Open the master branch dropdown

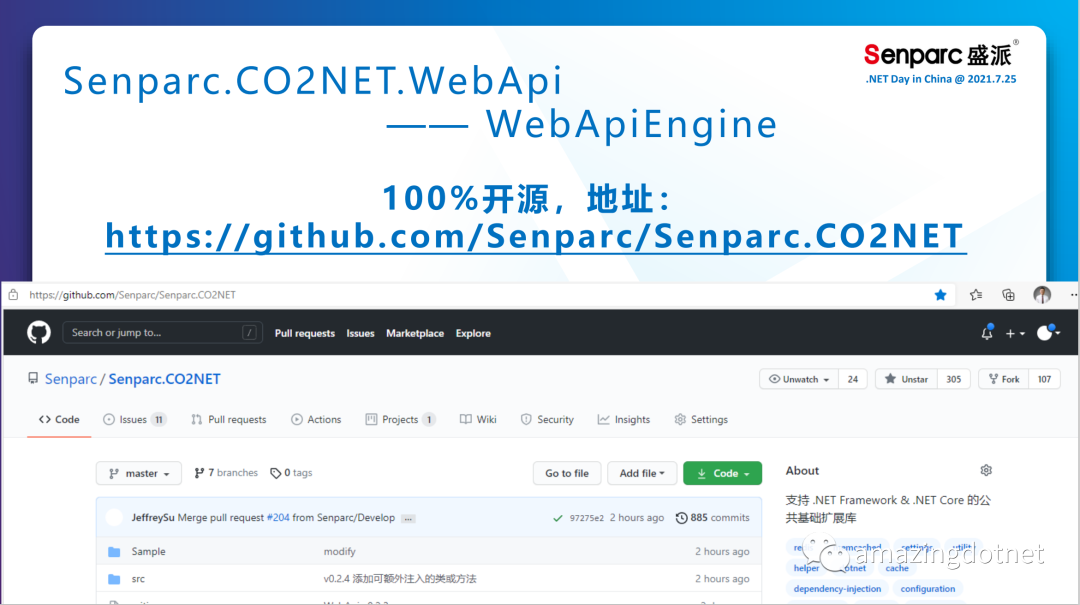pos(138,473)
